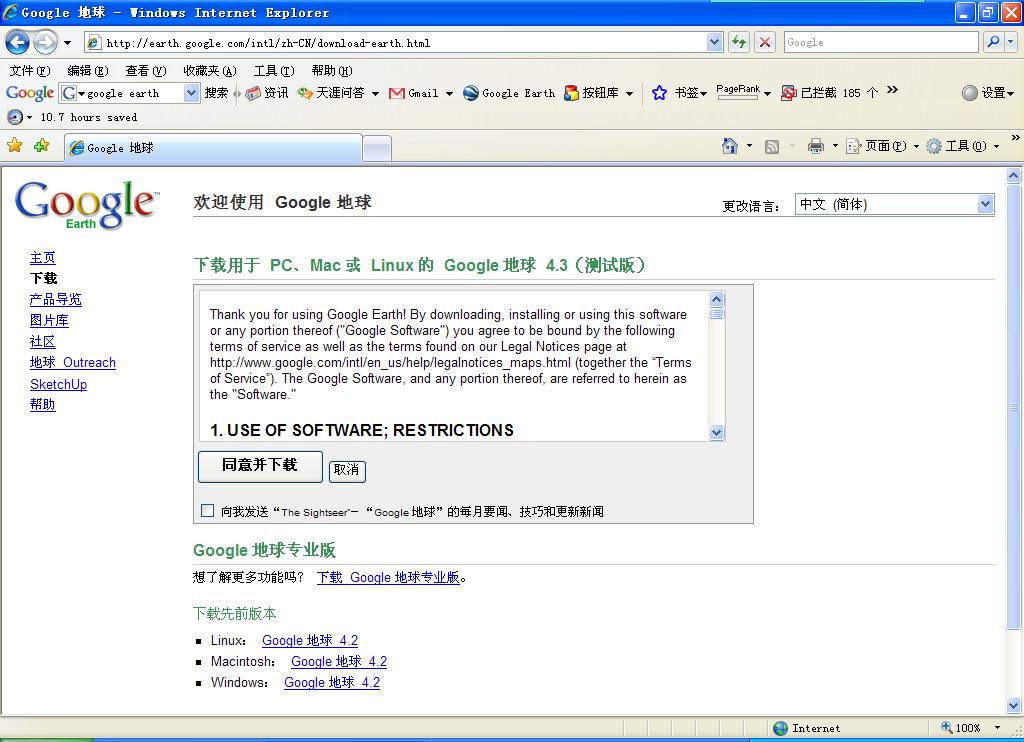This screenshot has height=742, width=1024.
Task: Open the 设置 toolbar settings menu
Action: [988, 93]
